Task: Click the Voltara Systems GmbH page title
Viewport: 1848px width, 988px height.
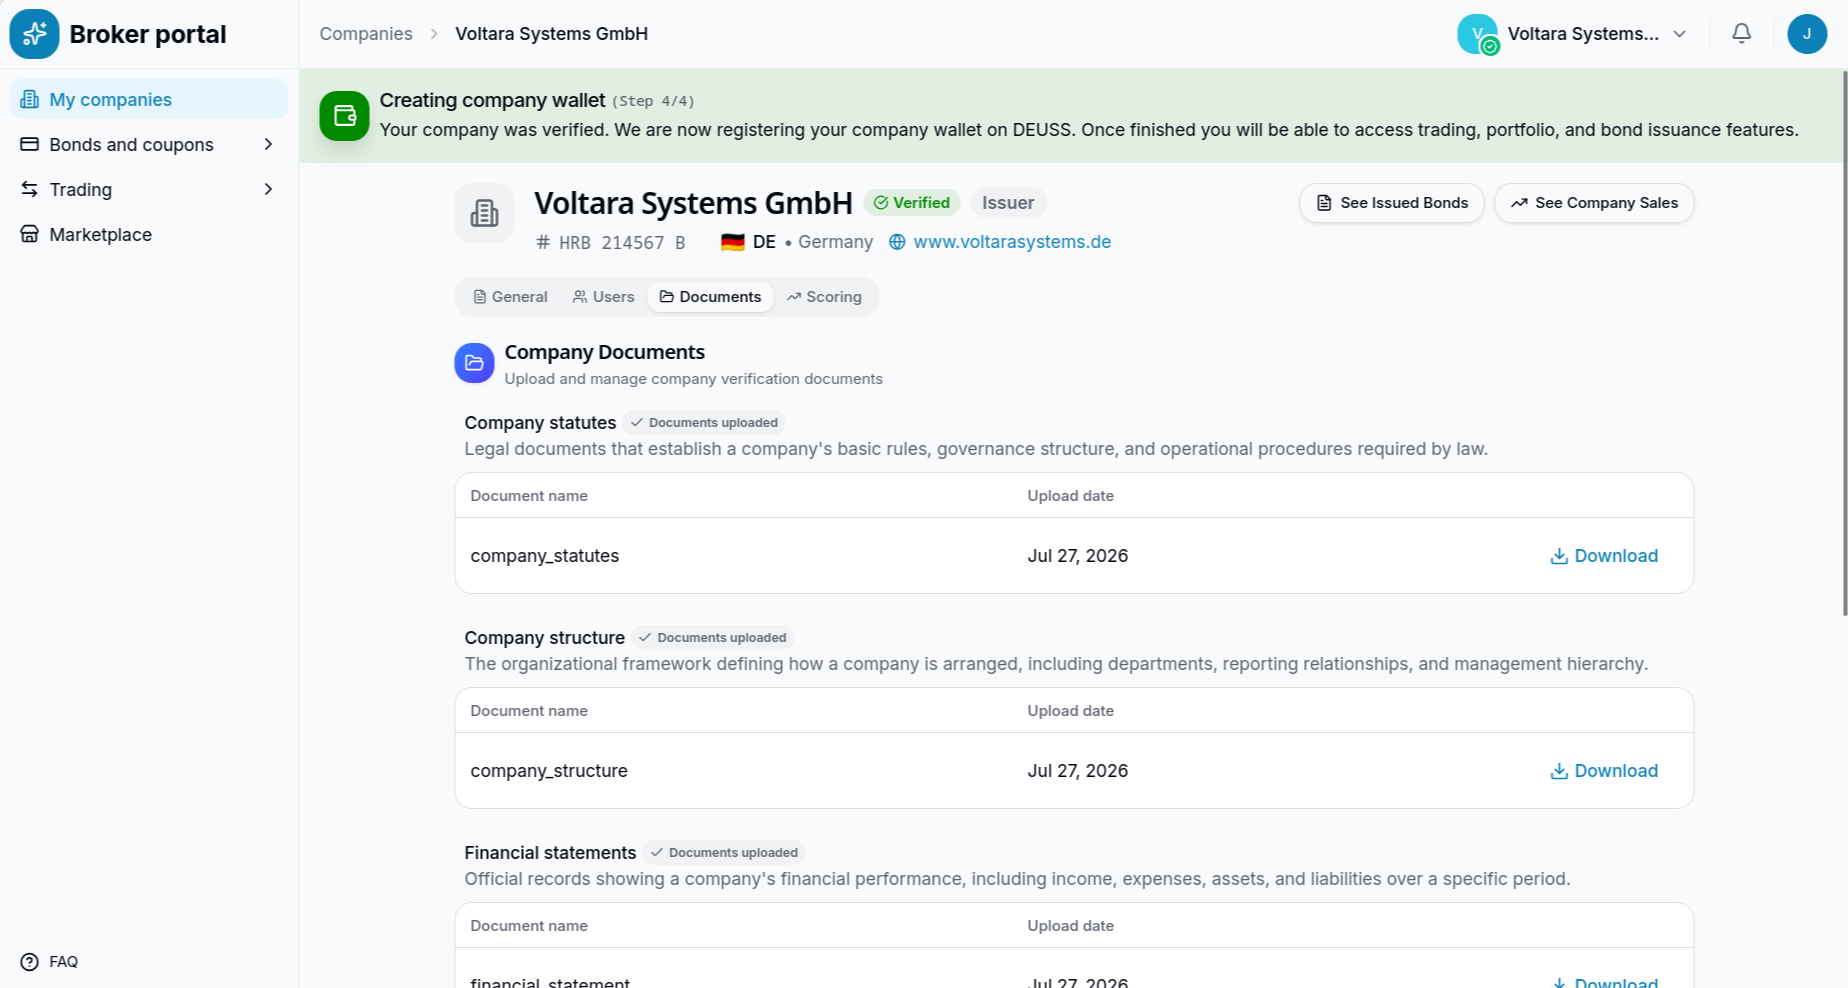Action: [x=693, y=203]
